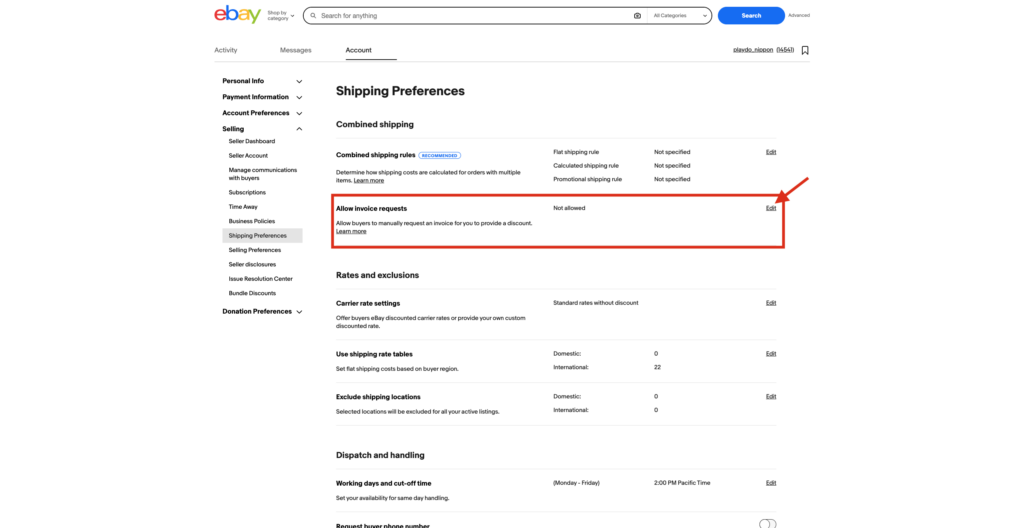1024x528 pixels.
Task: Switch to the Messages tab
Action: tap(296, 50)
